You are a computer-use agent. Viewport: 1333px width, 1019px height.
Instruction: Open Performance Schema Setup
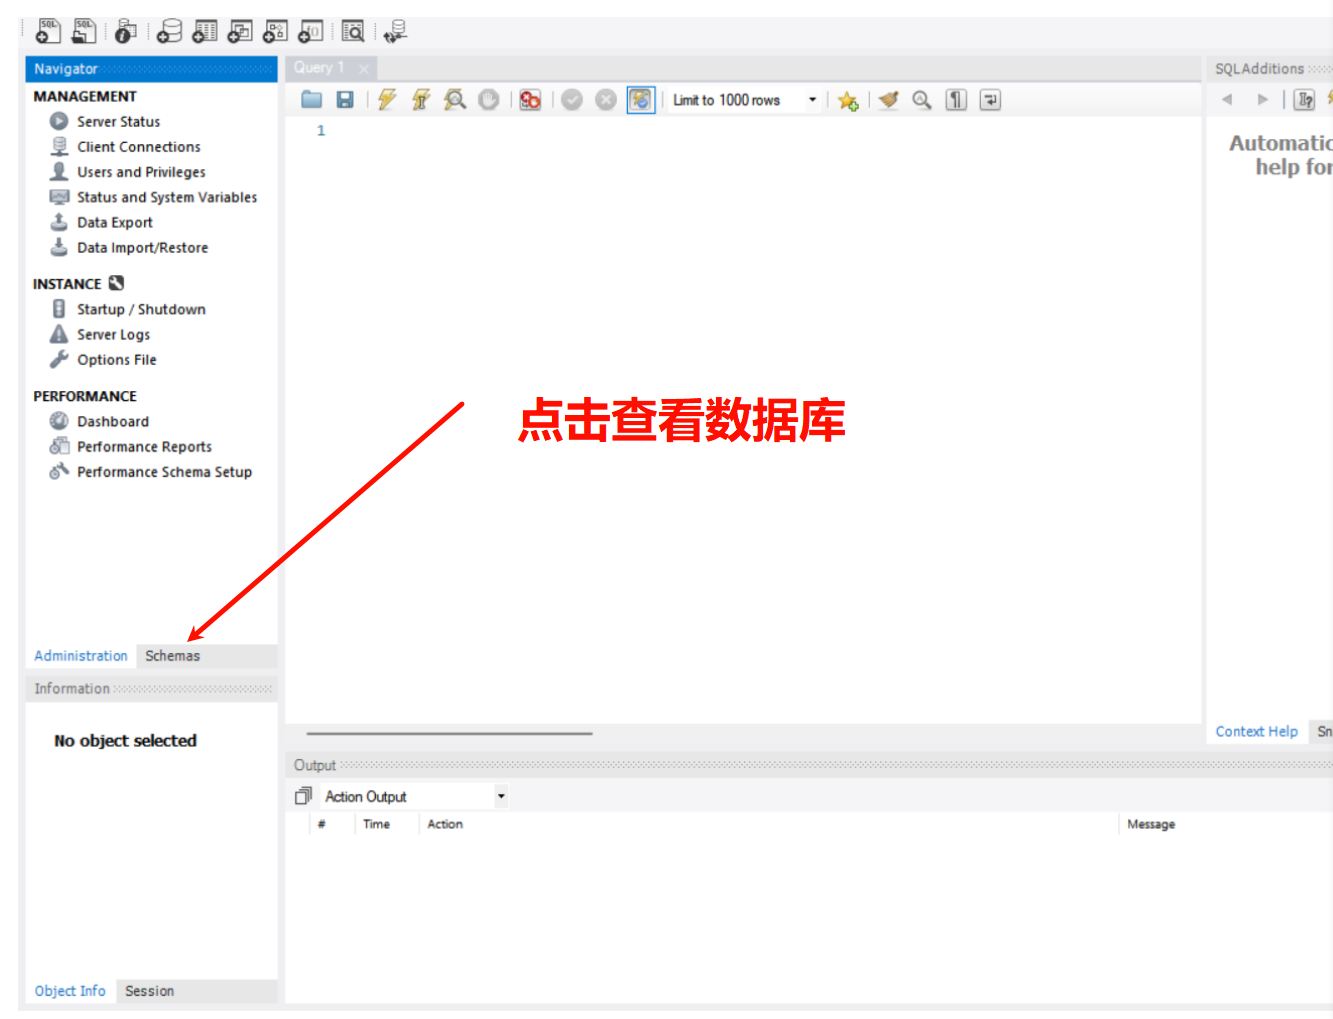[164, 471]
